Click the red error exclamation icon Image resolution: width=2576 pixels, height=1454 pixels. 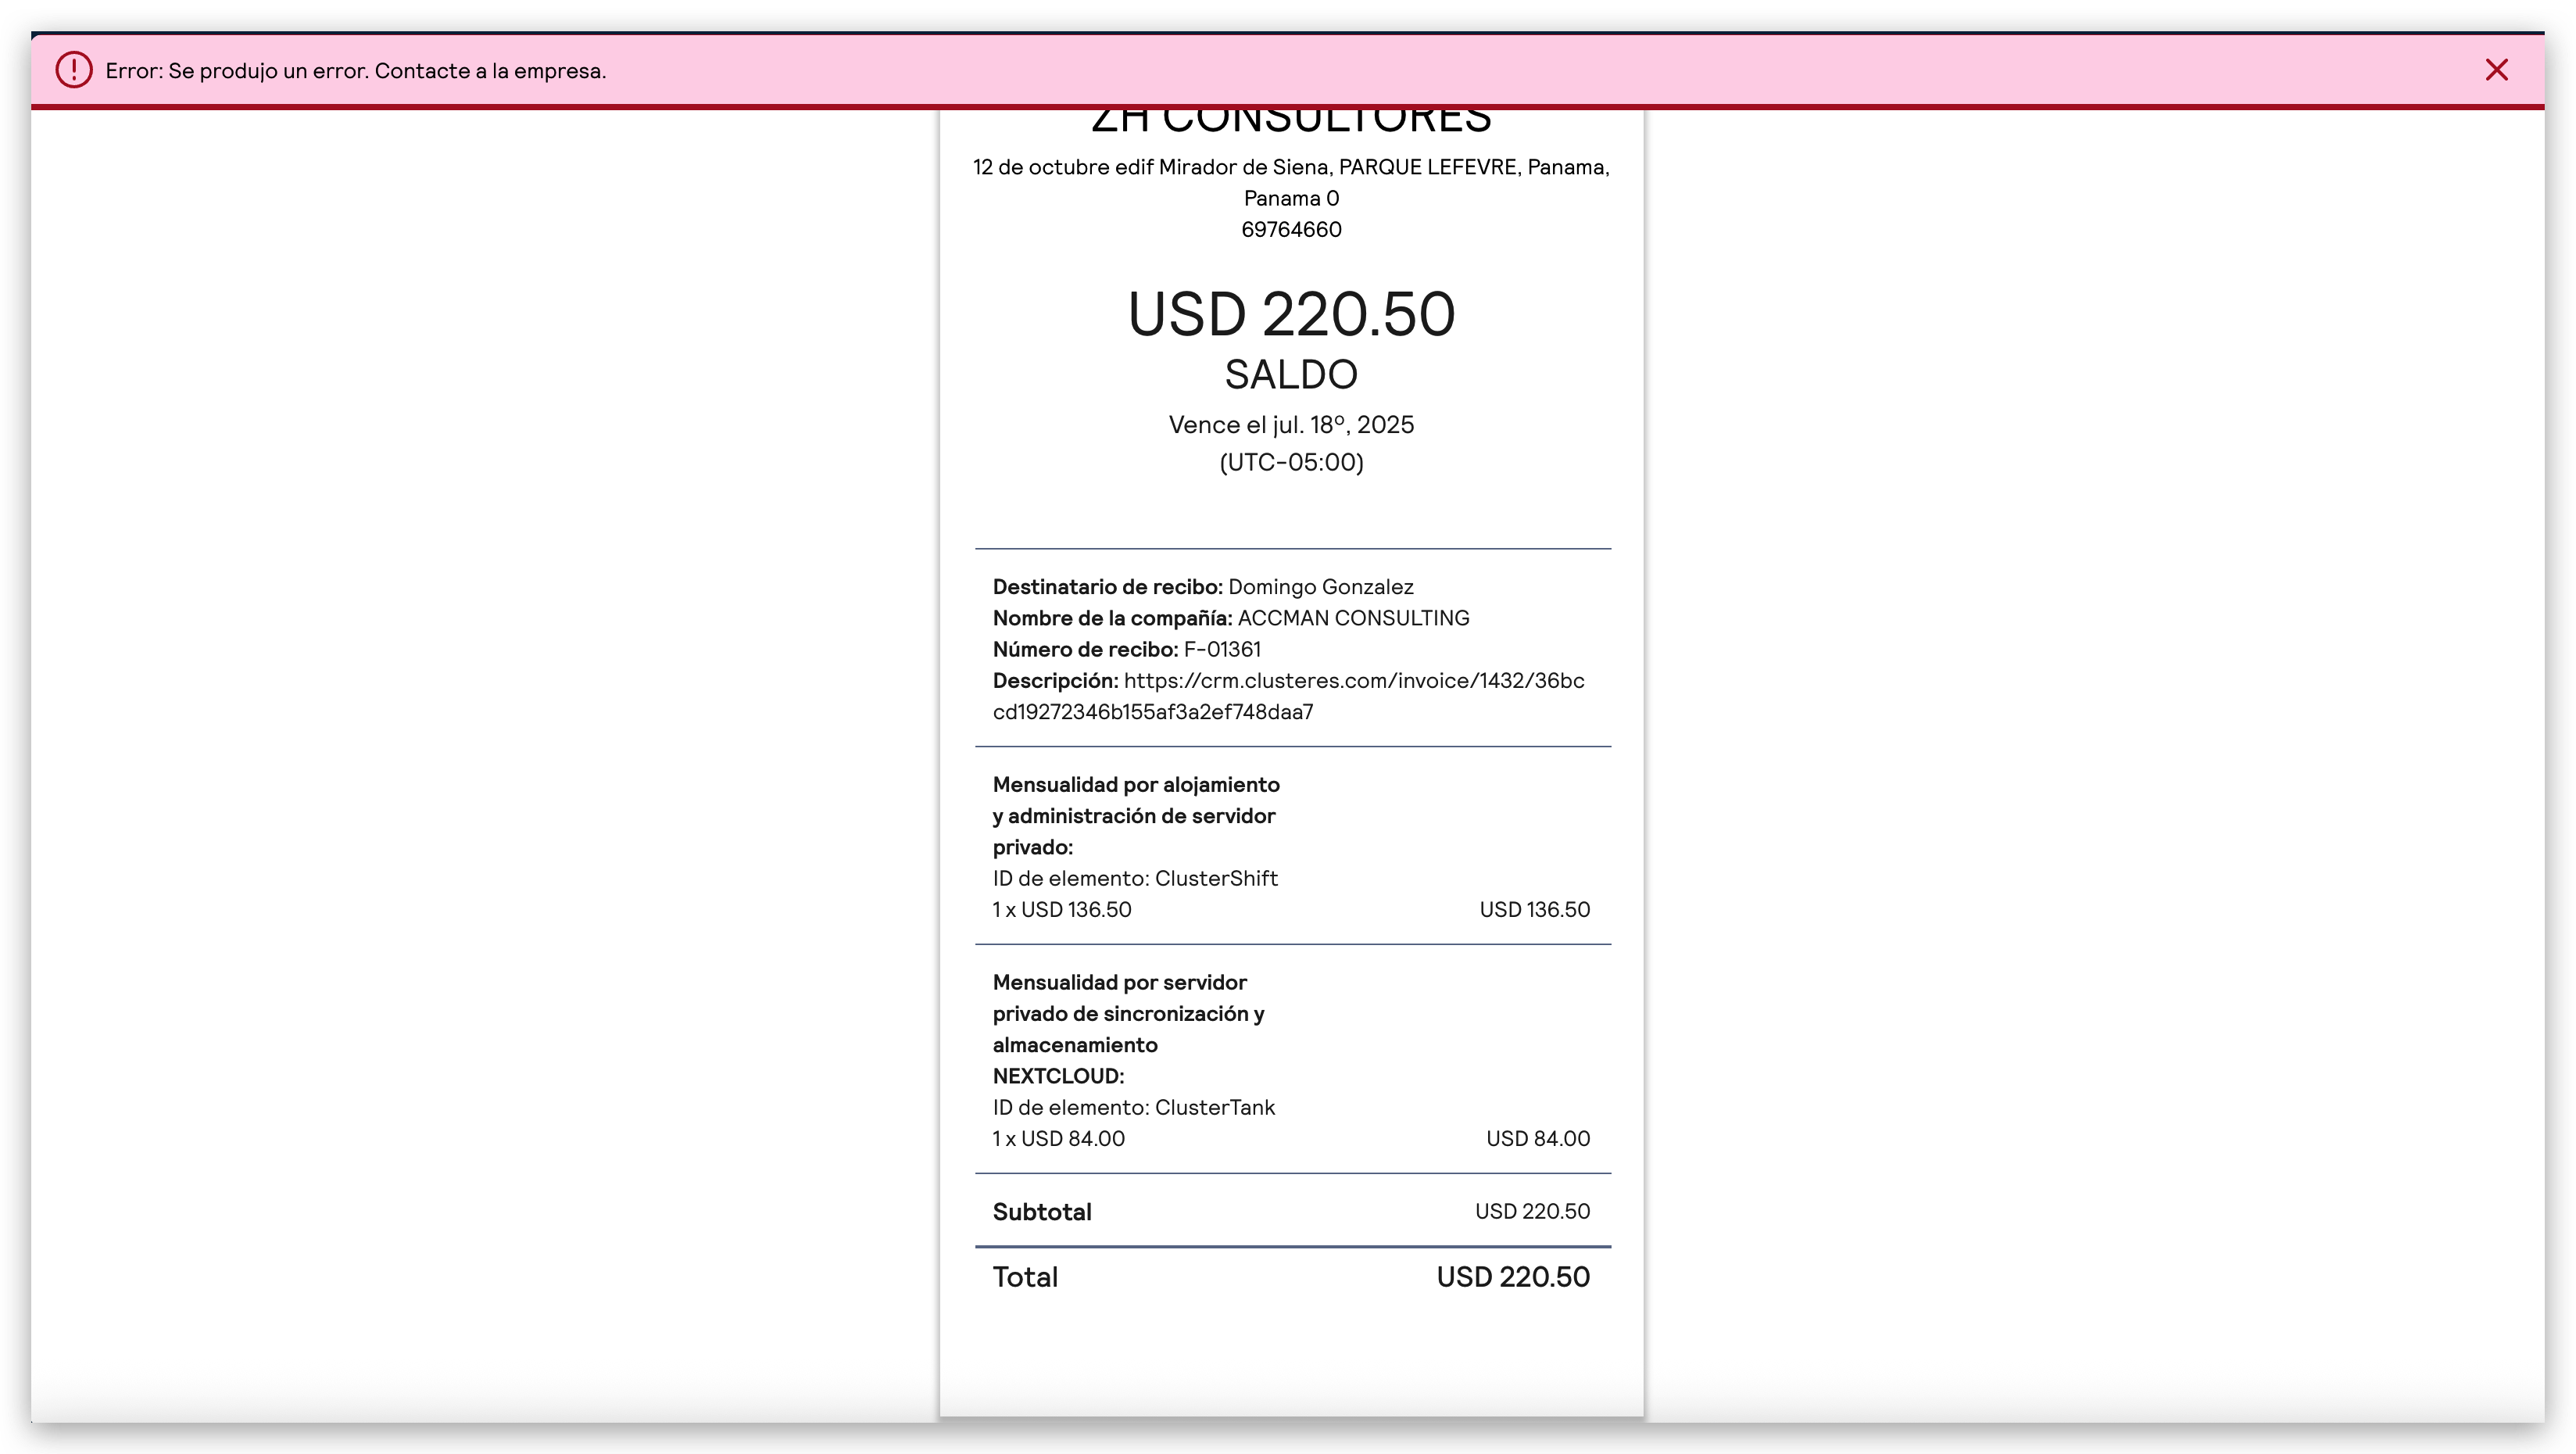[73, 70]
